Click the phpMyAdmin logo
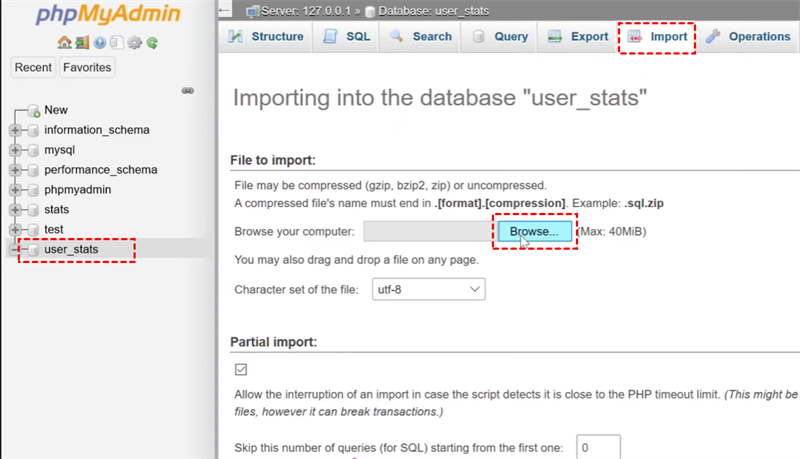The width and height of the screenshot is (800, 459). pyautogui.click(x=108, y=14)
